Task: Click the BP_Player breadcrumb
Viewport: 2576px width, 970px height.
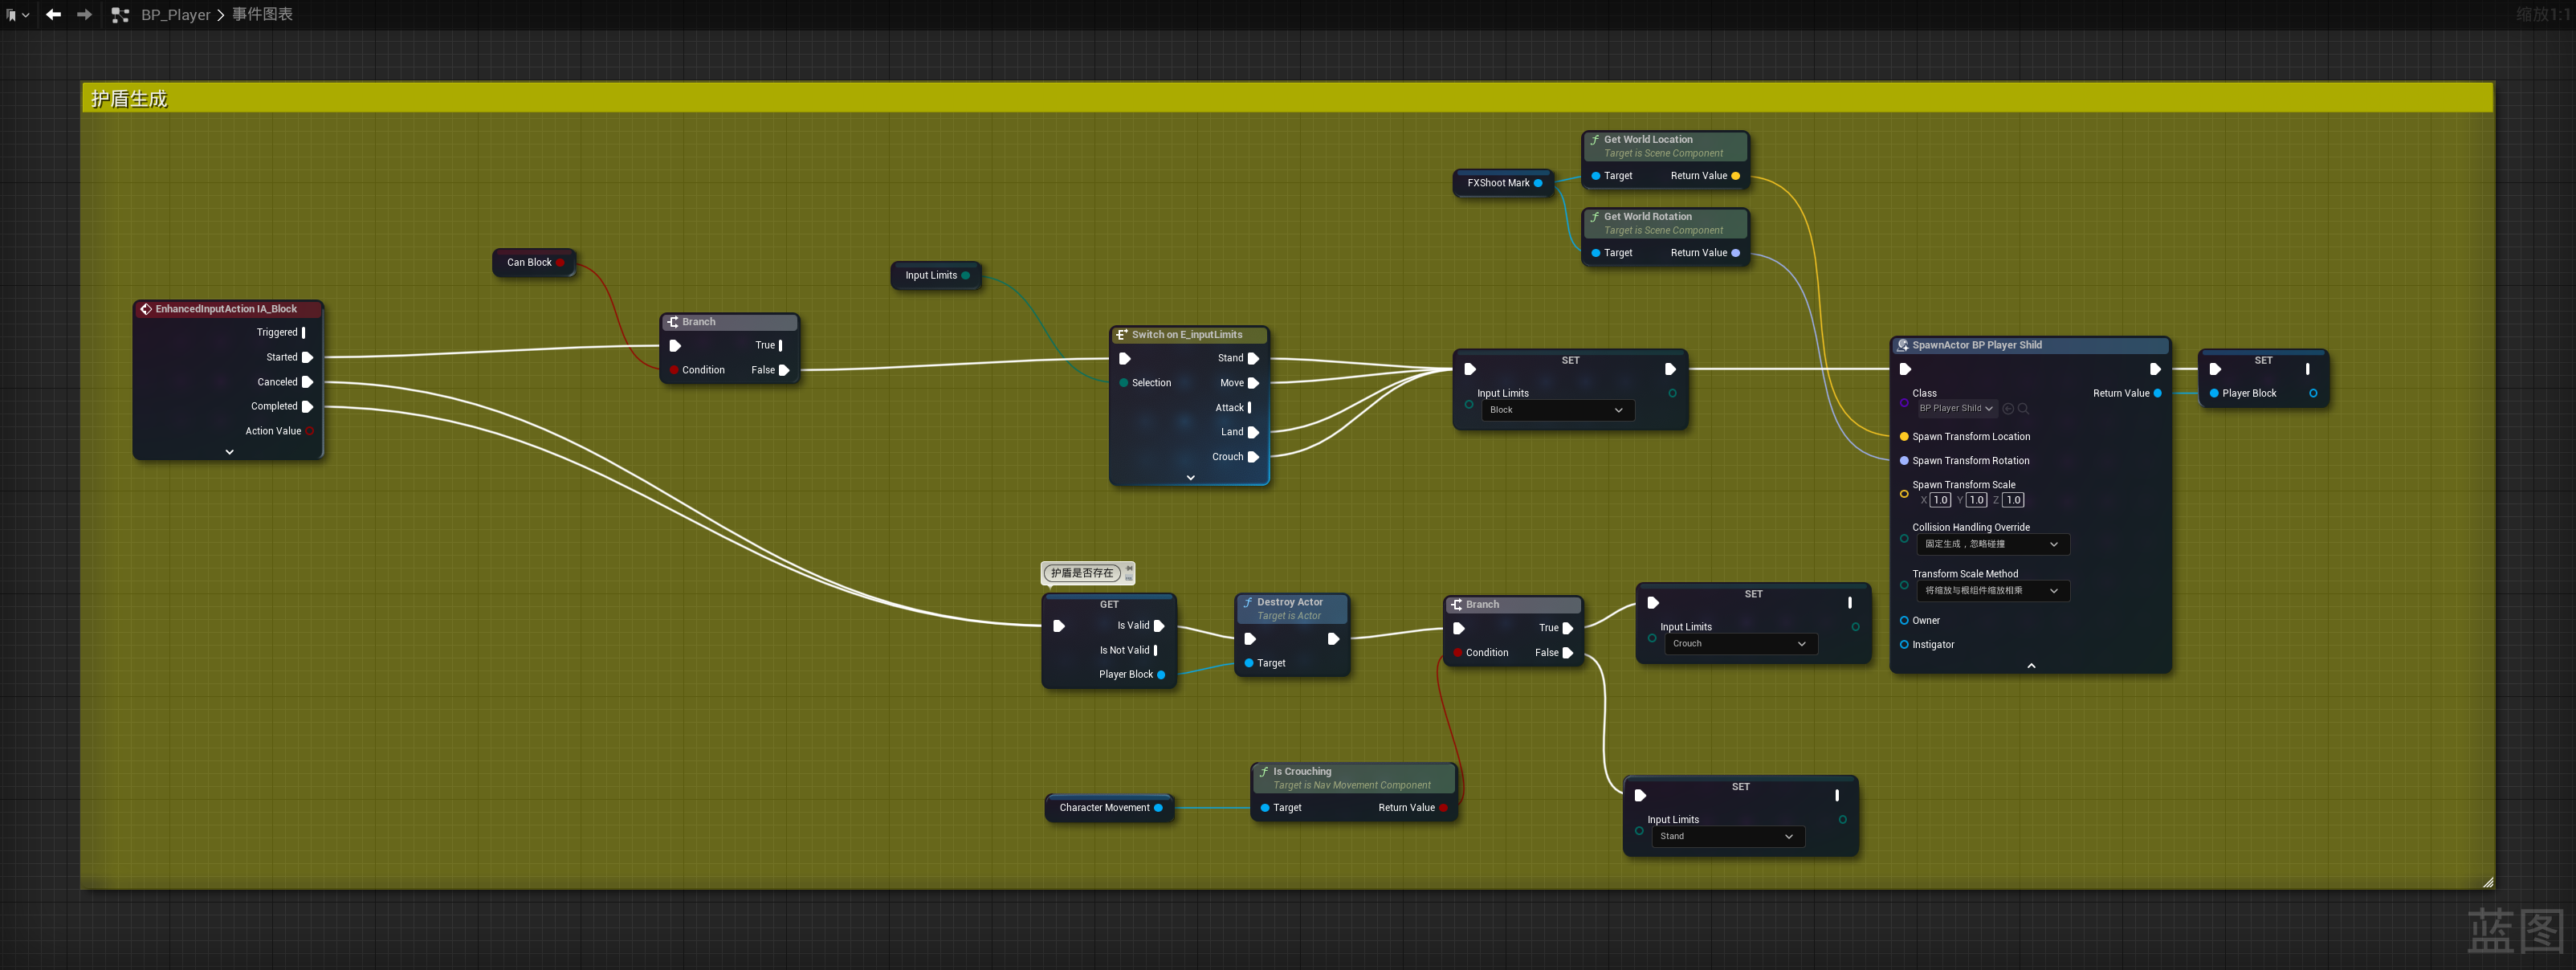Action: tap(175, 15)
